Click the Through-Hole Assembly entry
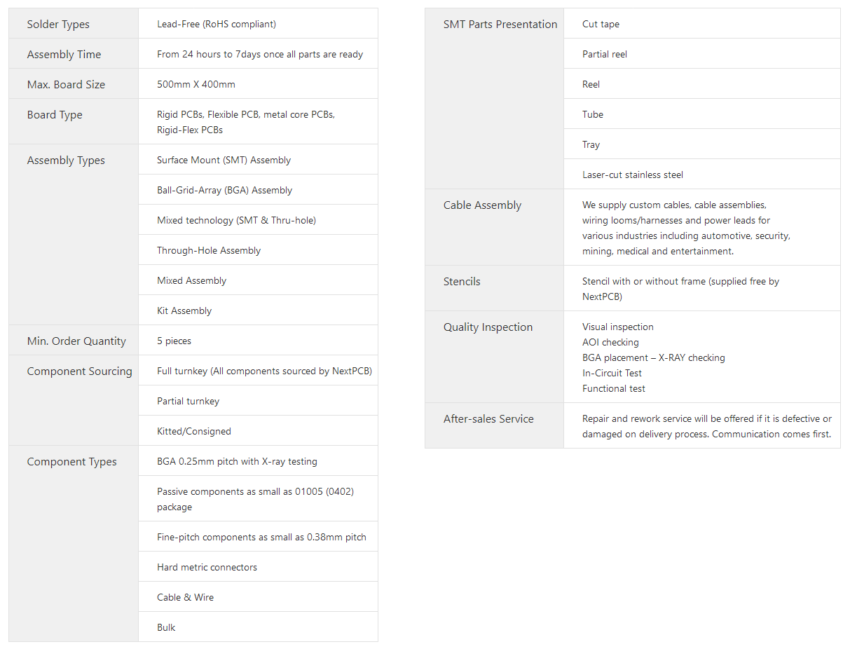 point(209,250)
